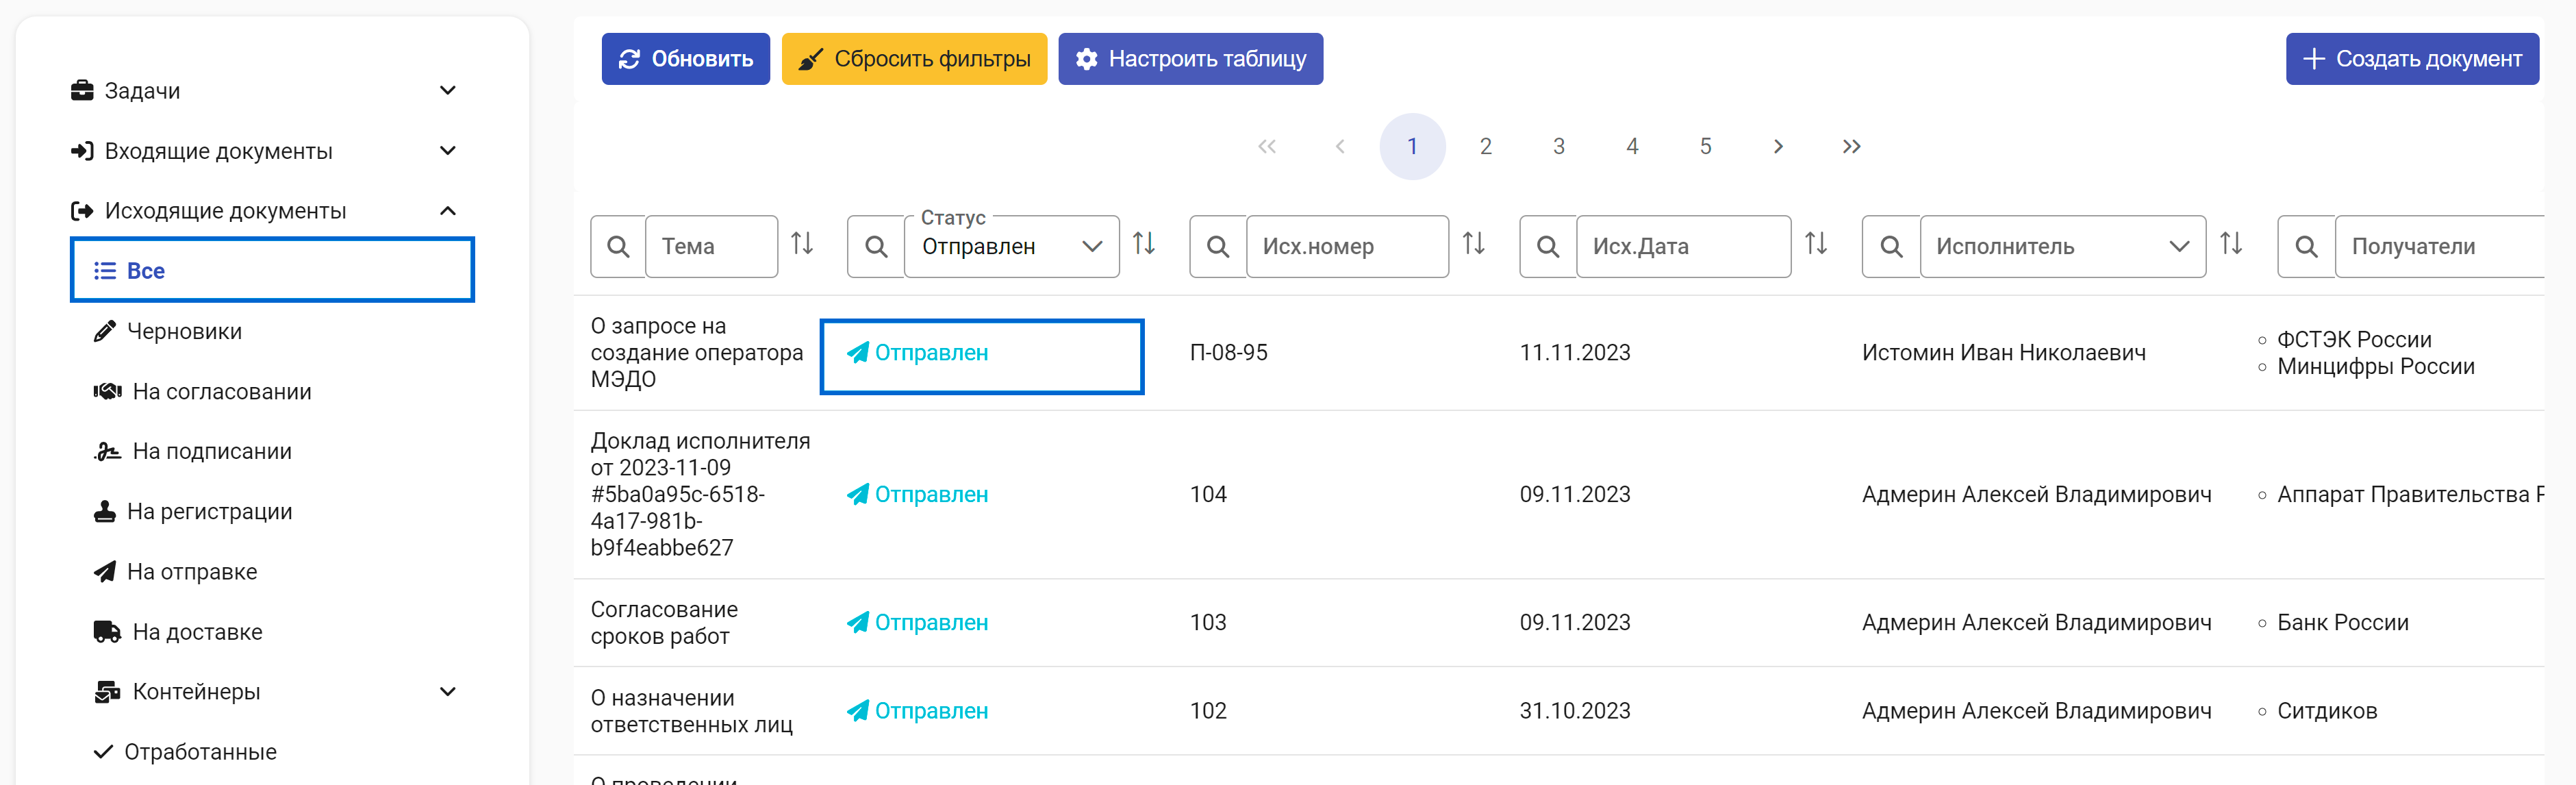This screenshot has width=2576, height=785.
Task: Click the Исх.Дата filter input field
Action: click(1684, 246)
